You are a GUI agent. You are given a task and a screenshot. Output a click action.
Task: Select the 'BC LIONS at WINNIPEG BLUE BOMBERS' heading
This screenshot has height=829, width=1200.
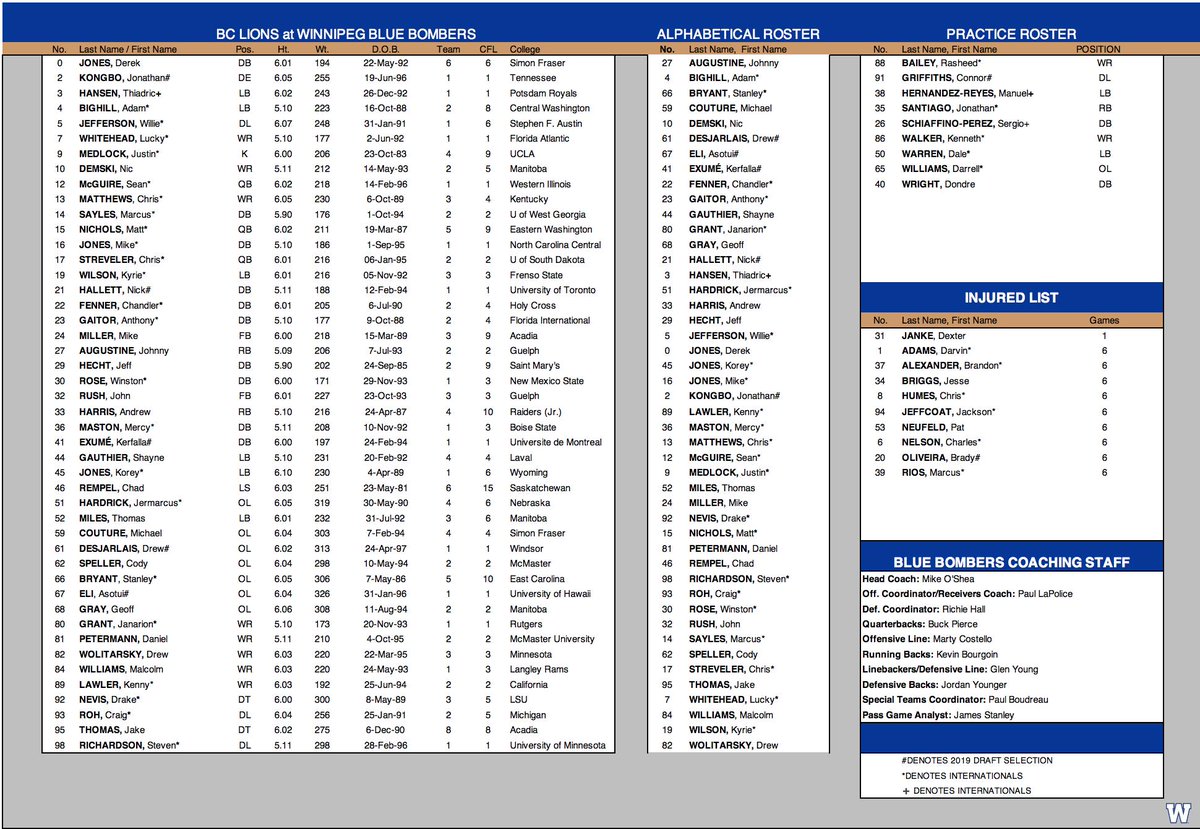[346, 33]
